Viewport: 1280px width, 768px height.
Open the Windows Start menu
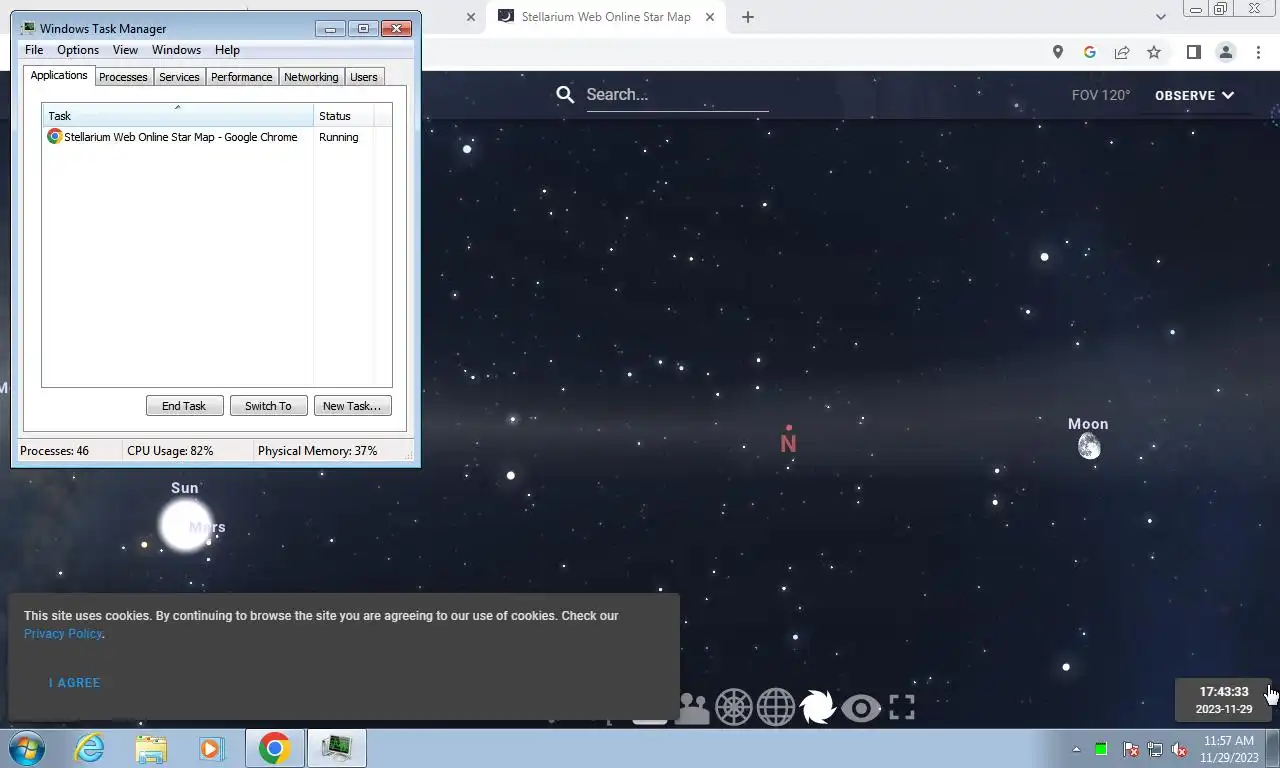click(x=26, y=748)
